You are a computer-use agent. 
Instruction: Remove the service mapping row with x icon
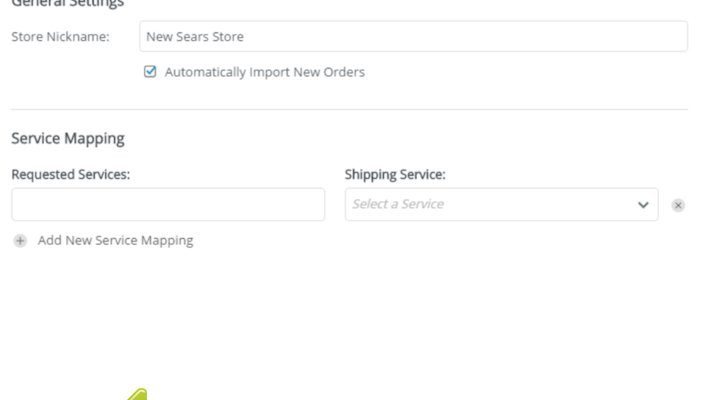tap(678, 205)
